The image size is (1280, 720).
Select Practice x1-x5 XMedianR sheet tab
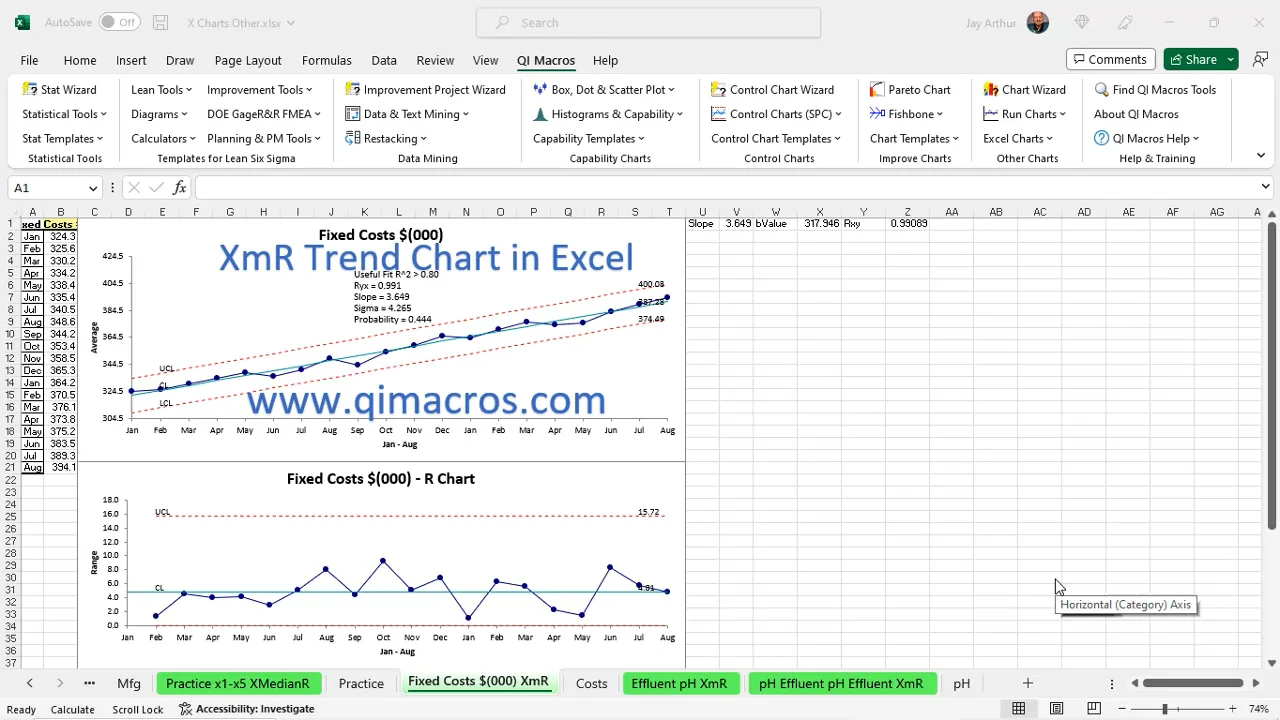click(238, 684)
